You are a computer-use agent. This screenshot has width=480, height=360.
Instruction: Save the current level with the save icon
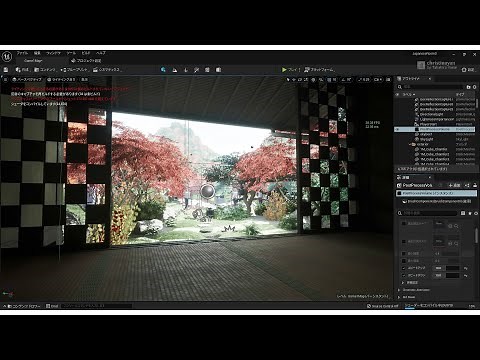click(x=6, y=70)
